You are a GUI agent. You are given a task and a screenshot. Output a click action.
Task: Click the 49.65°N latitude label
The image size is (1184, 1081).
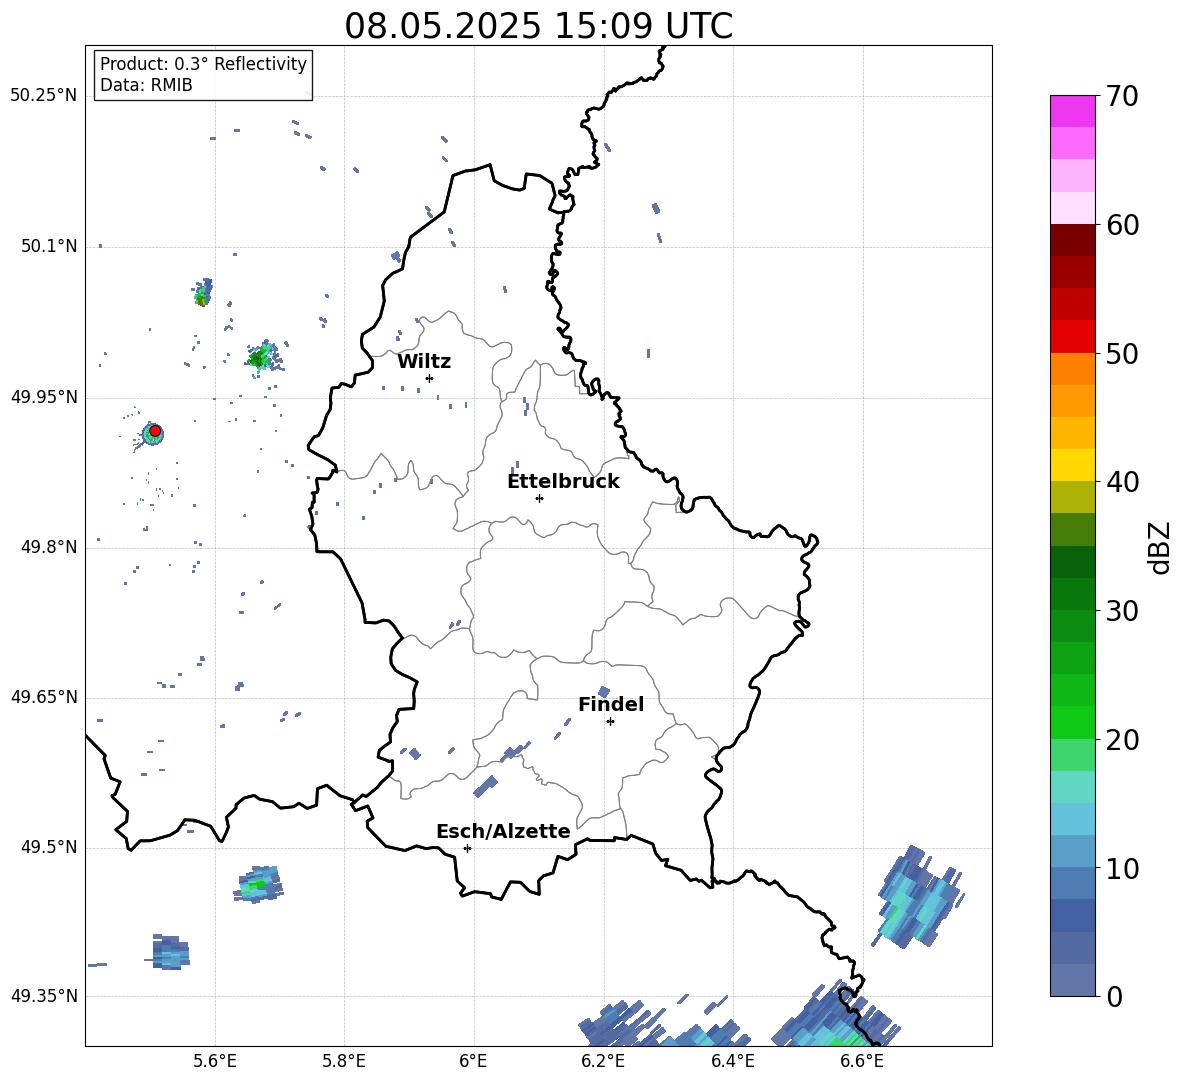coord(44,697)
